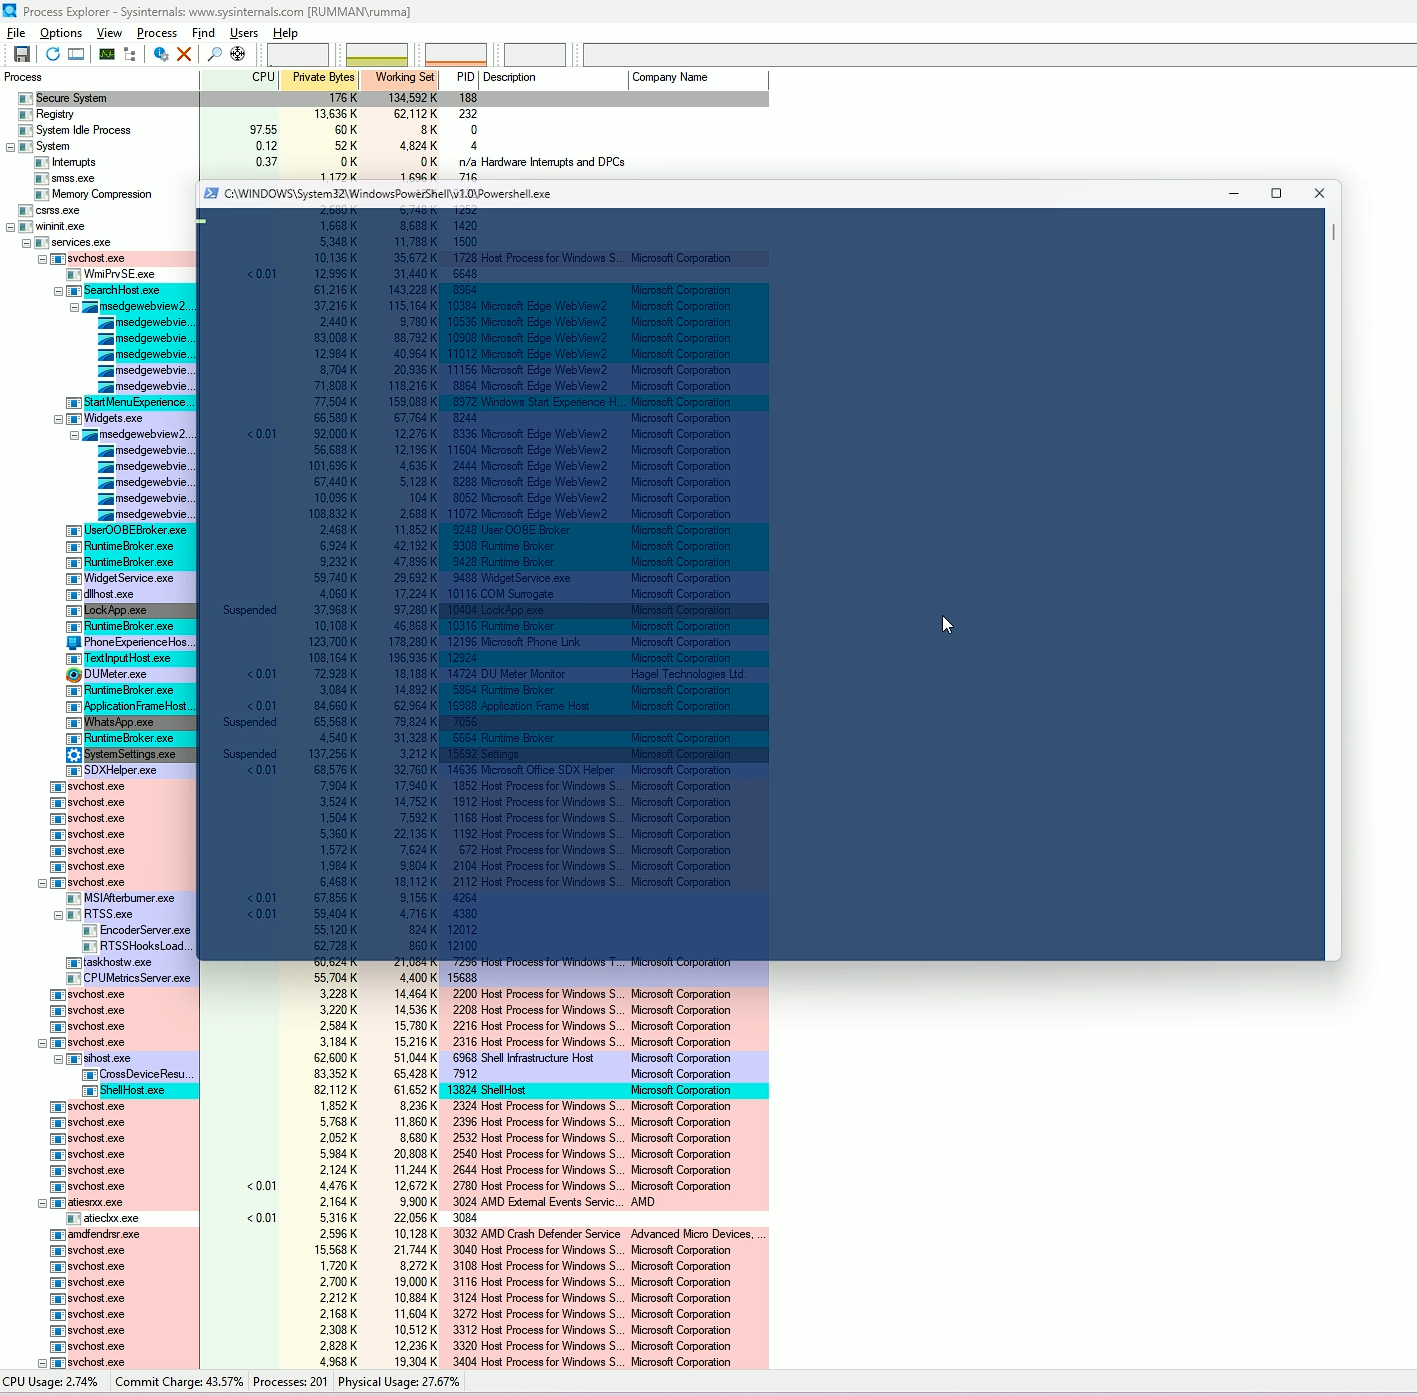Collapse the RTSS.exe tree node
The height and width of the screenshot is (1396, 1417).
[58, 914]
